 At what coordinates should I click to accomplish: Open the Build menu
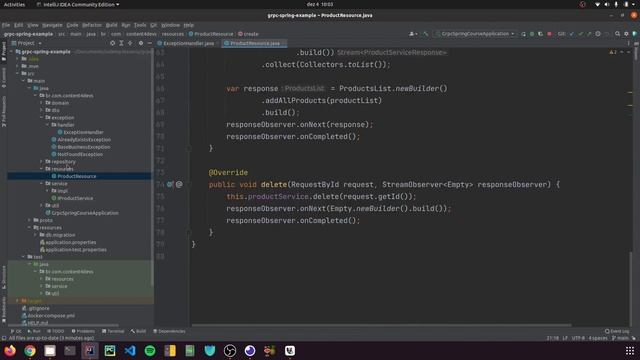point(111,25)
